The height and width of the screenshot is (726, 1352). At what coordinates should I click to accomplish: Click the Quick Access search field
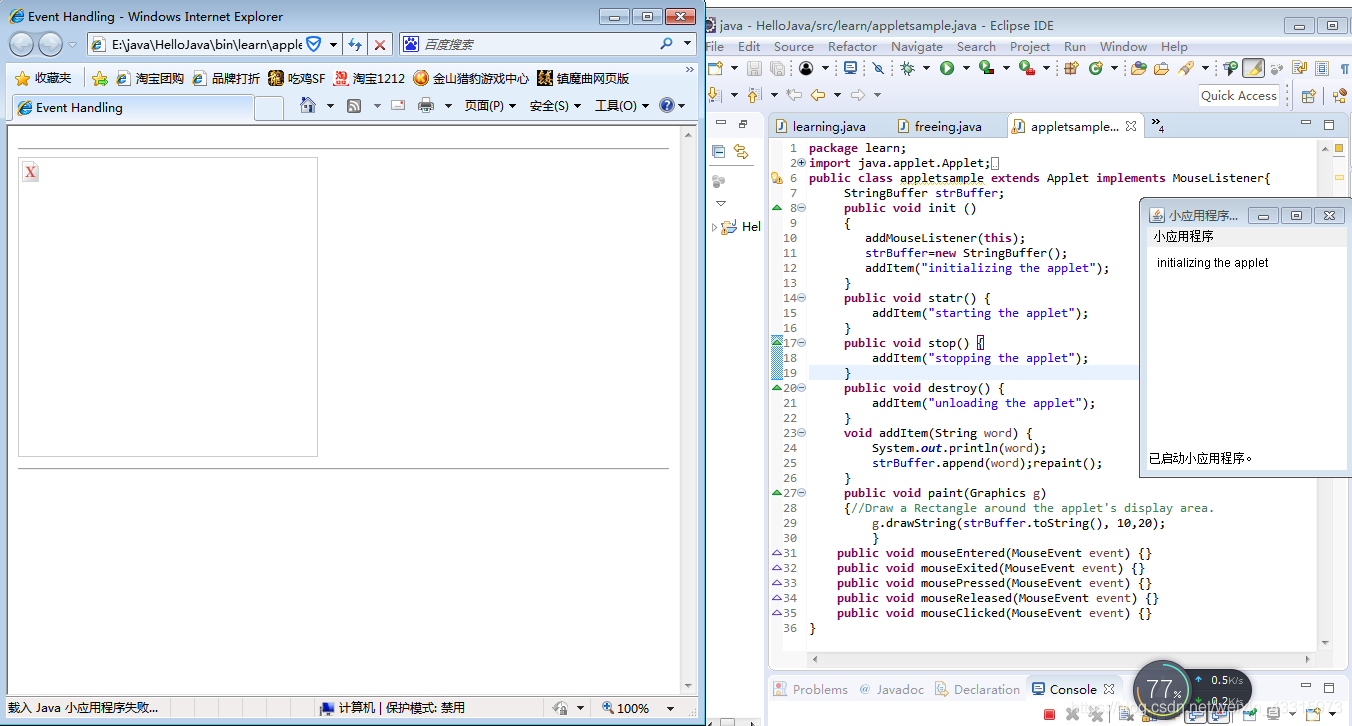[1240, 96]
